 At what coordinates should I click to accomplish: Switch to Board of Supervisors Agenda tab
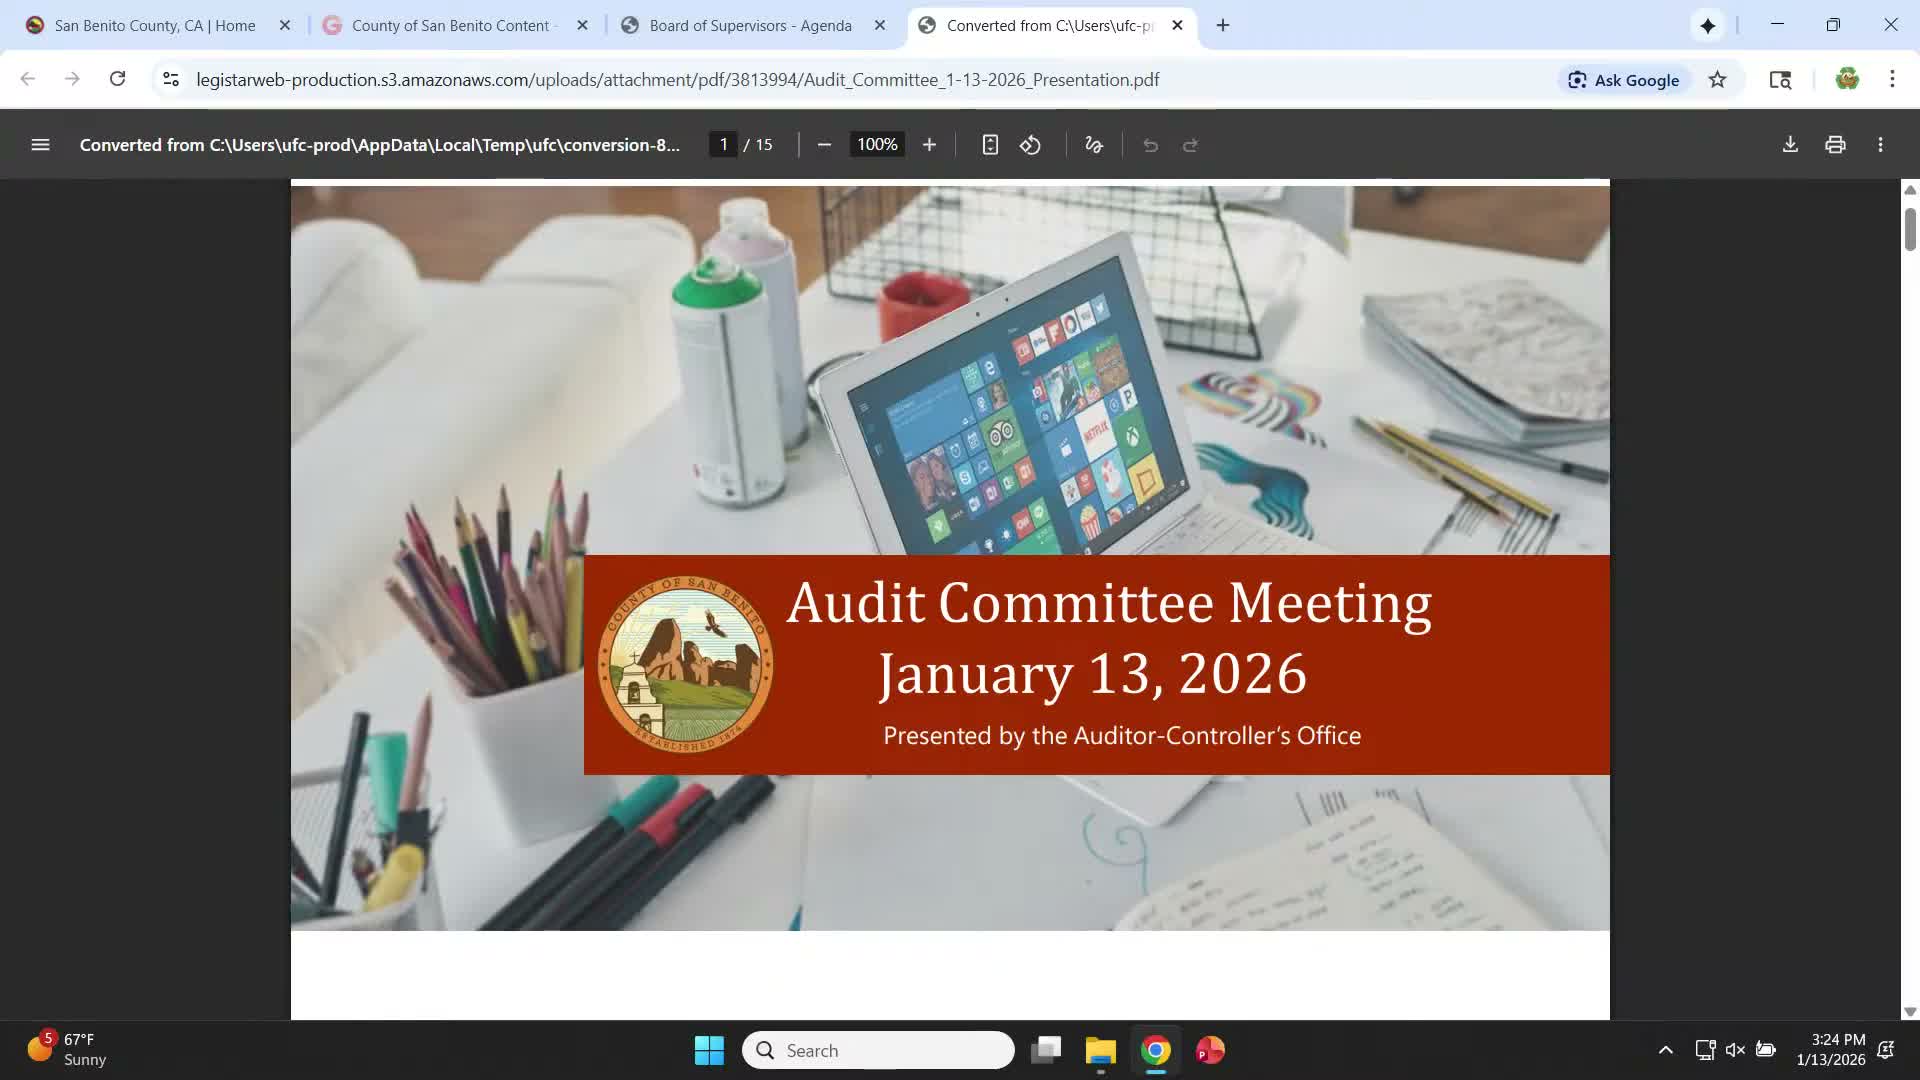[x=750, y=25]
